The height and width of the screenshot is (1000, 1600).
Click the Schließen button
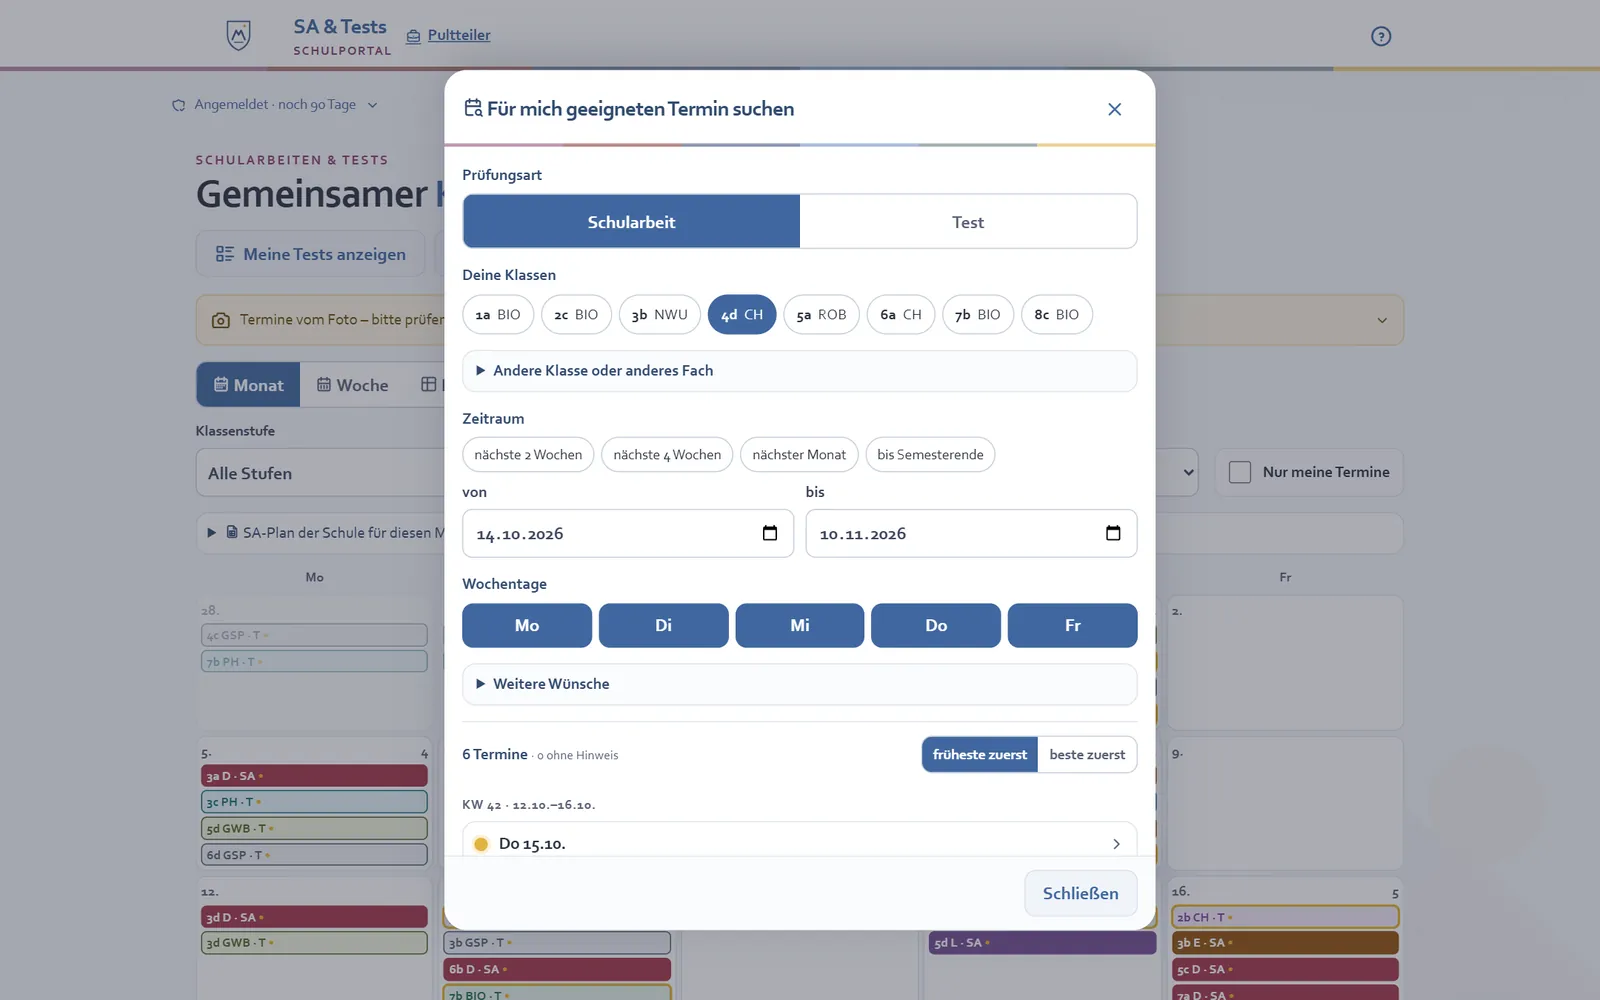click(x=1081, y=893)
